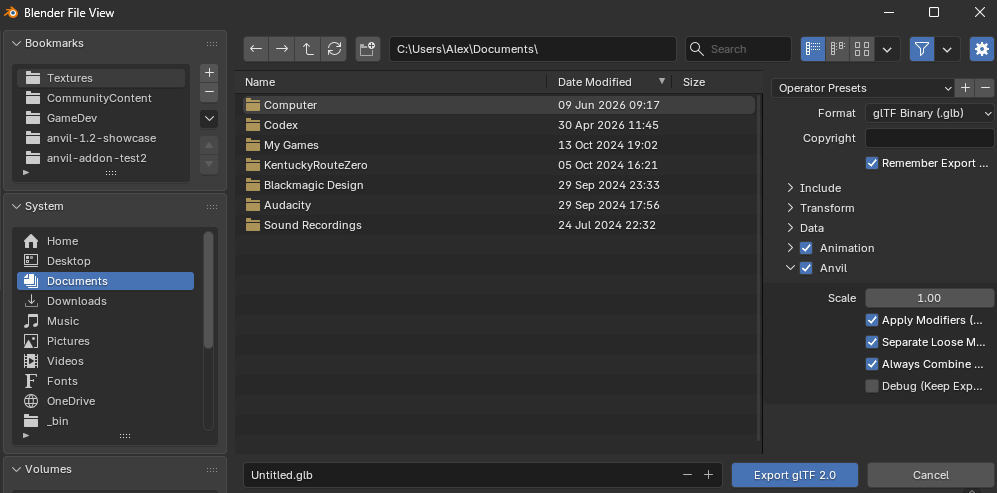Sort by Name column header
Image resolution: width=997 pixels, height=493 pixels.
tap(390, 82)
